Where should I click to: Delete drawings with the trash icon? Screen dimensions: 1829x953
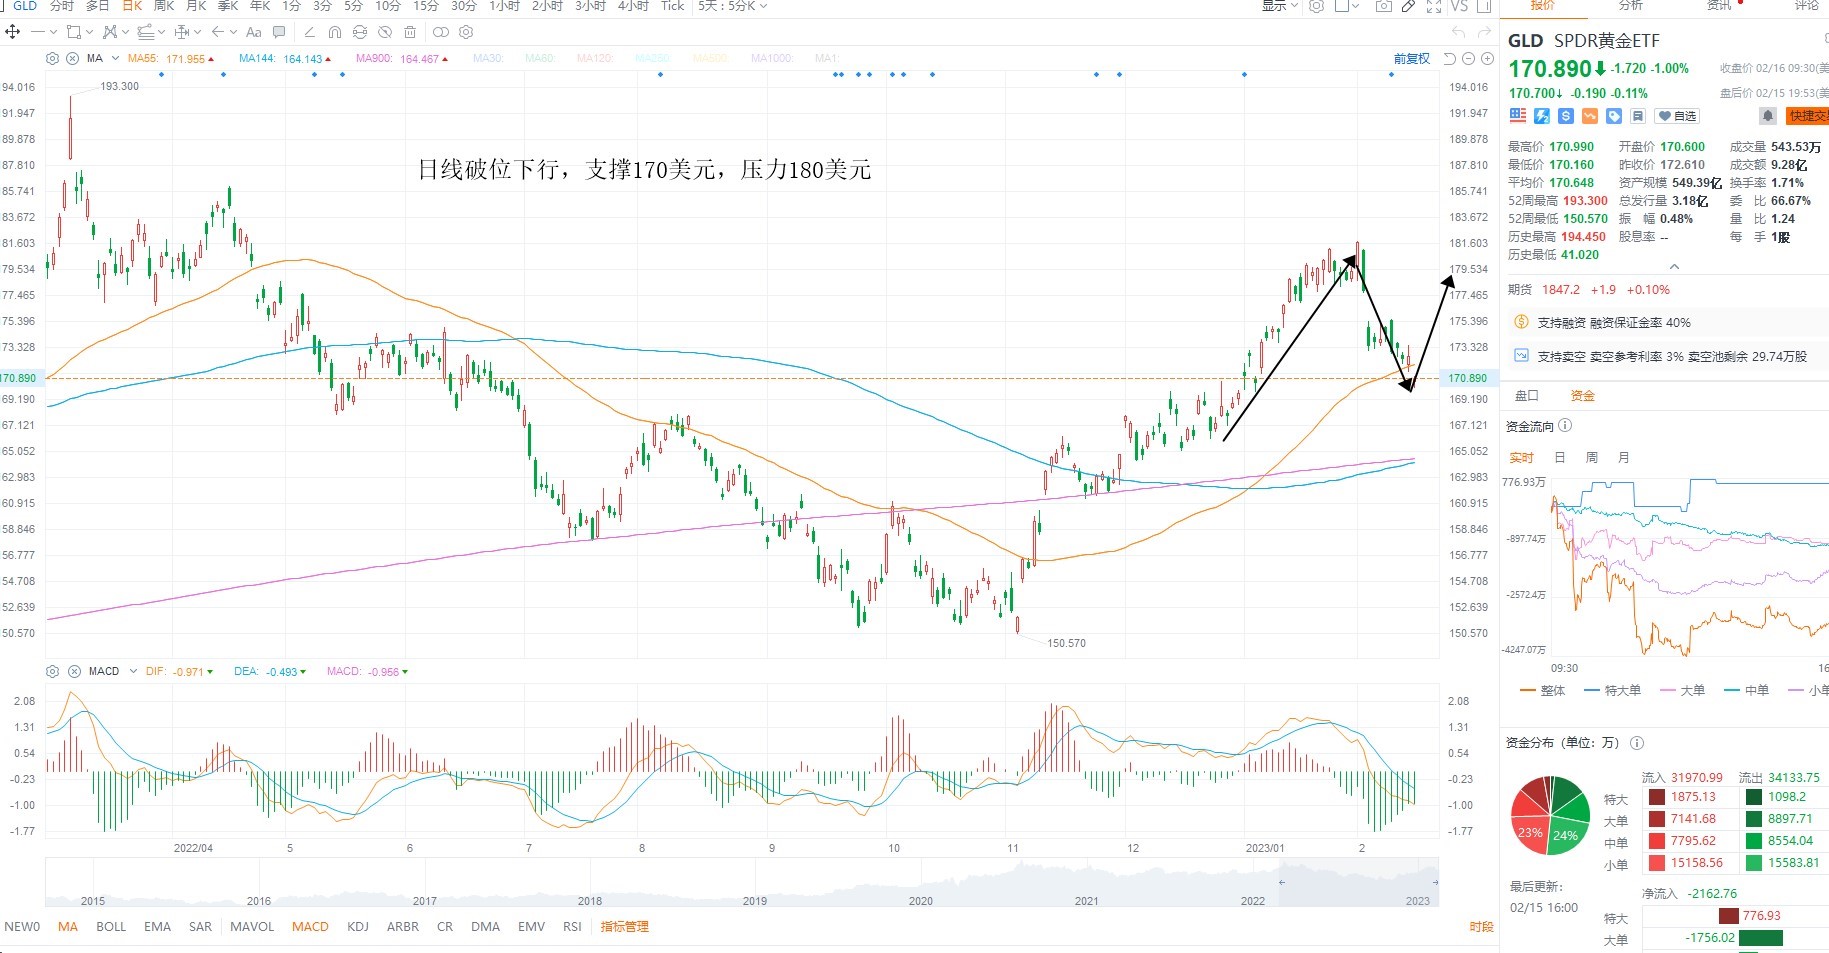pyautogui.click(x=410, y=32)
